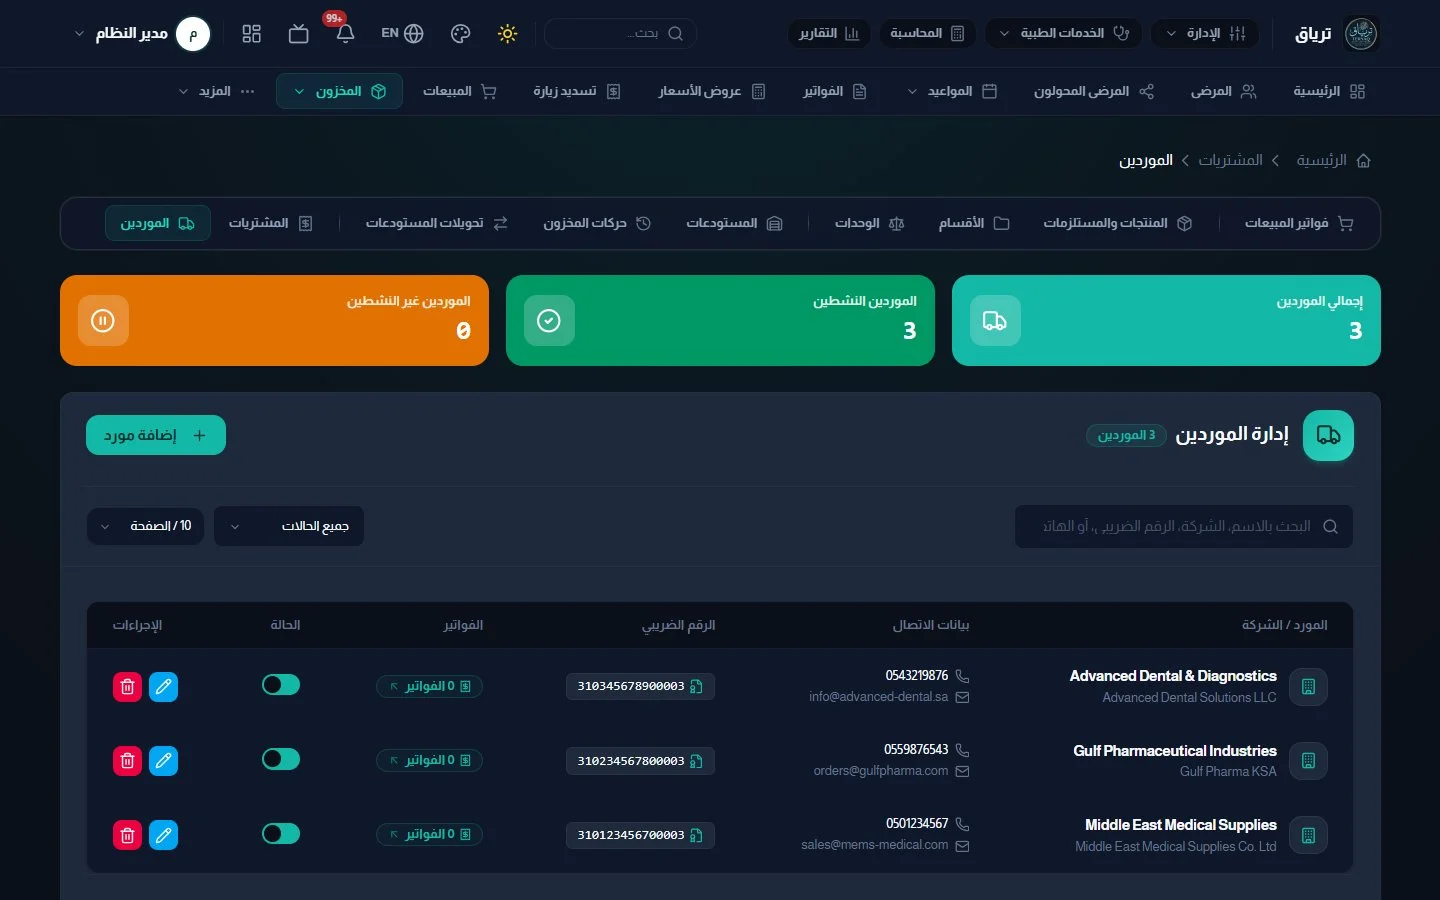Delete the Advanced Dental & Diagnostics supplier

coord(127,687)
